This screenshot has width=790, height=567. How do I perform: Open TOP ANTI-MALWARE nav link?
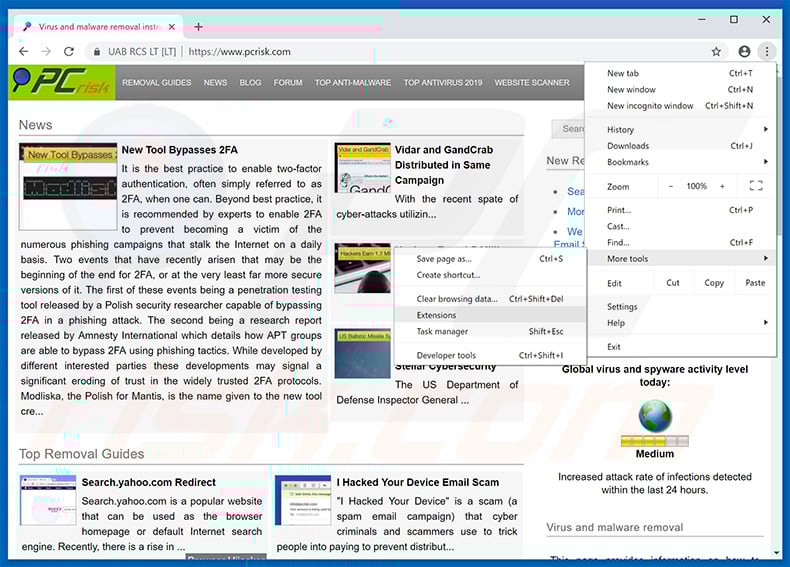click(x=353, y=82)
